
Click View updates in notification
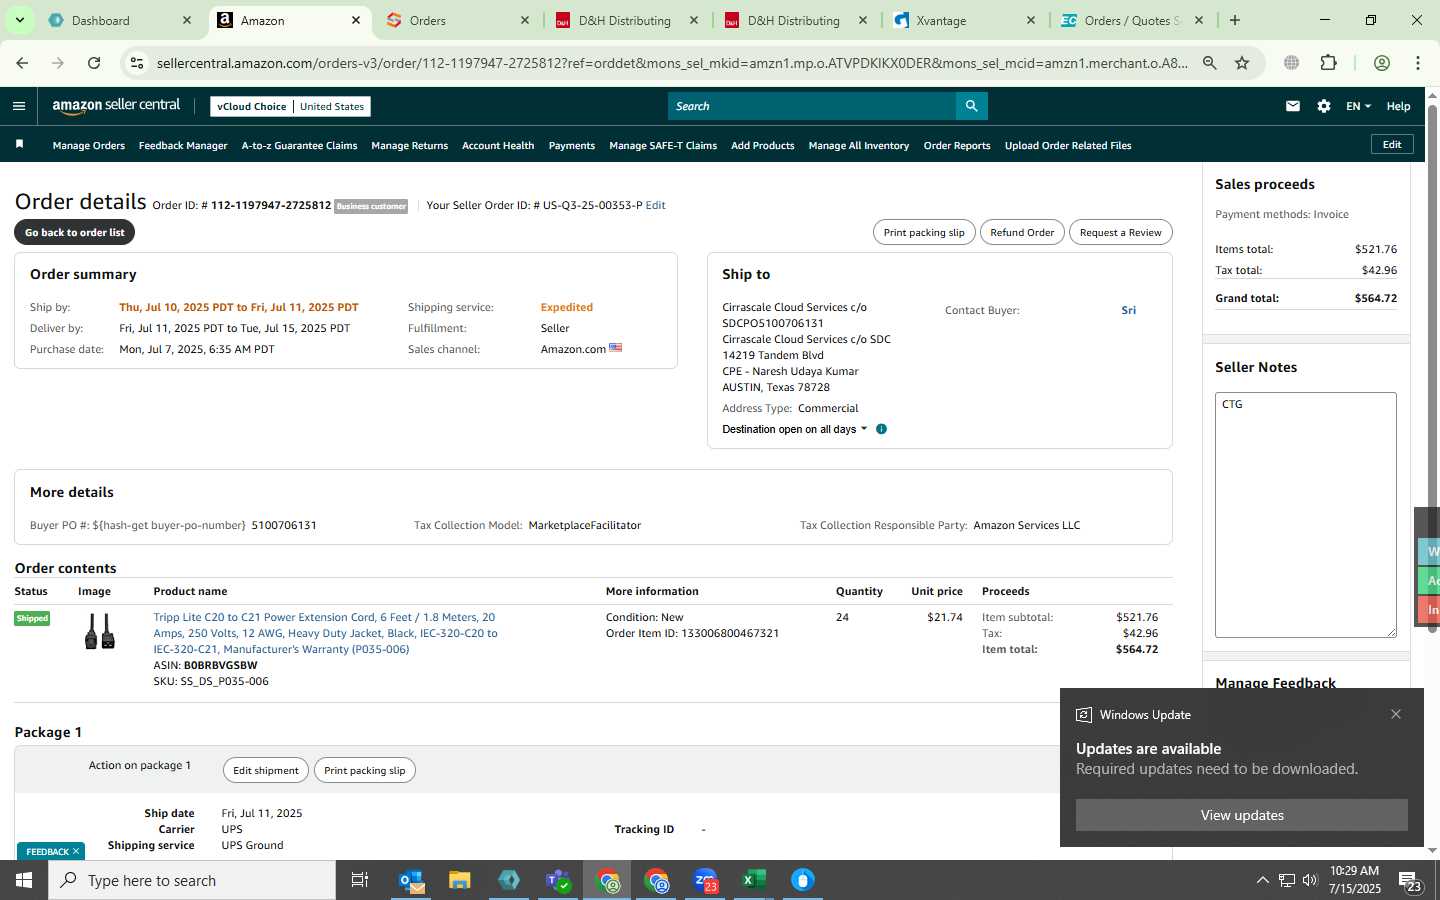1242,815
